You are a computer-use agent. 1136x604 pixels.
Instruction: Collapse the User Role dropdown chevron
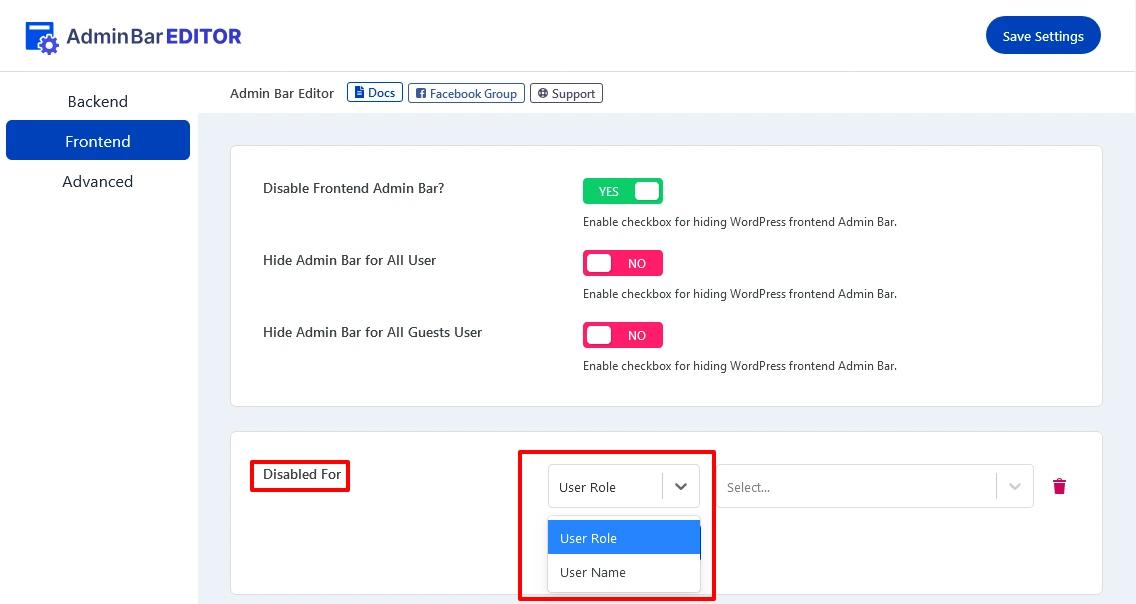tap(680, 487)
